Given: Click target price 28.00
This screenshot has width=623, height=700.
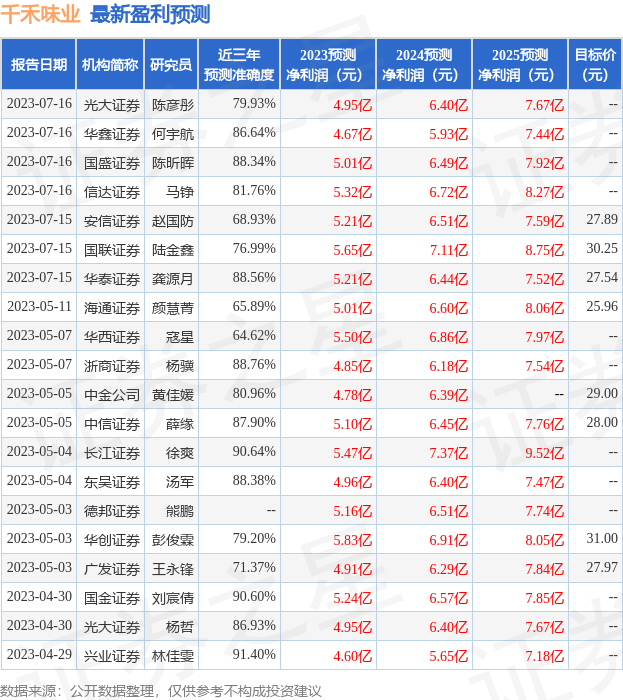Looking at the screenshot, I should click(602, 422).
